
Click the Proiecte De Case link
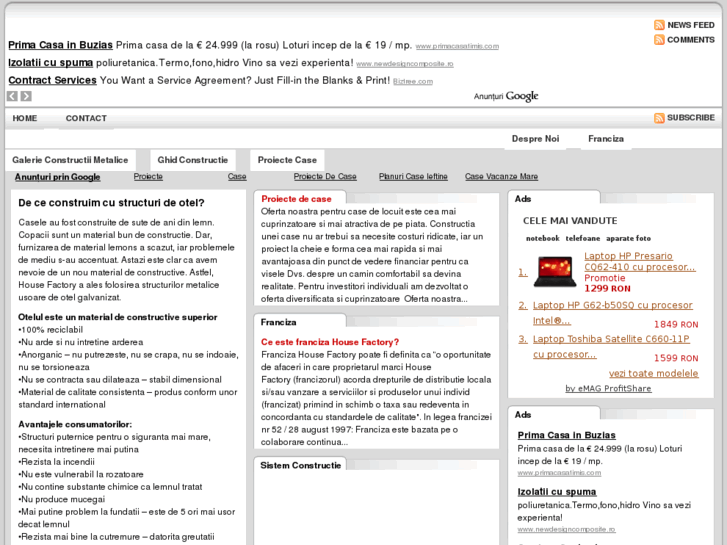(325, 177)
